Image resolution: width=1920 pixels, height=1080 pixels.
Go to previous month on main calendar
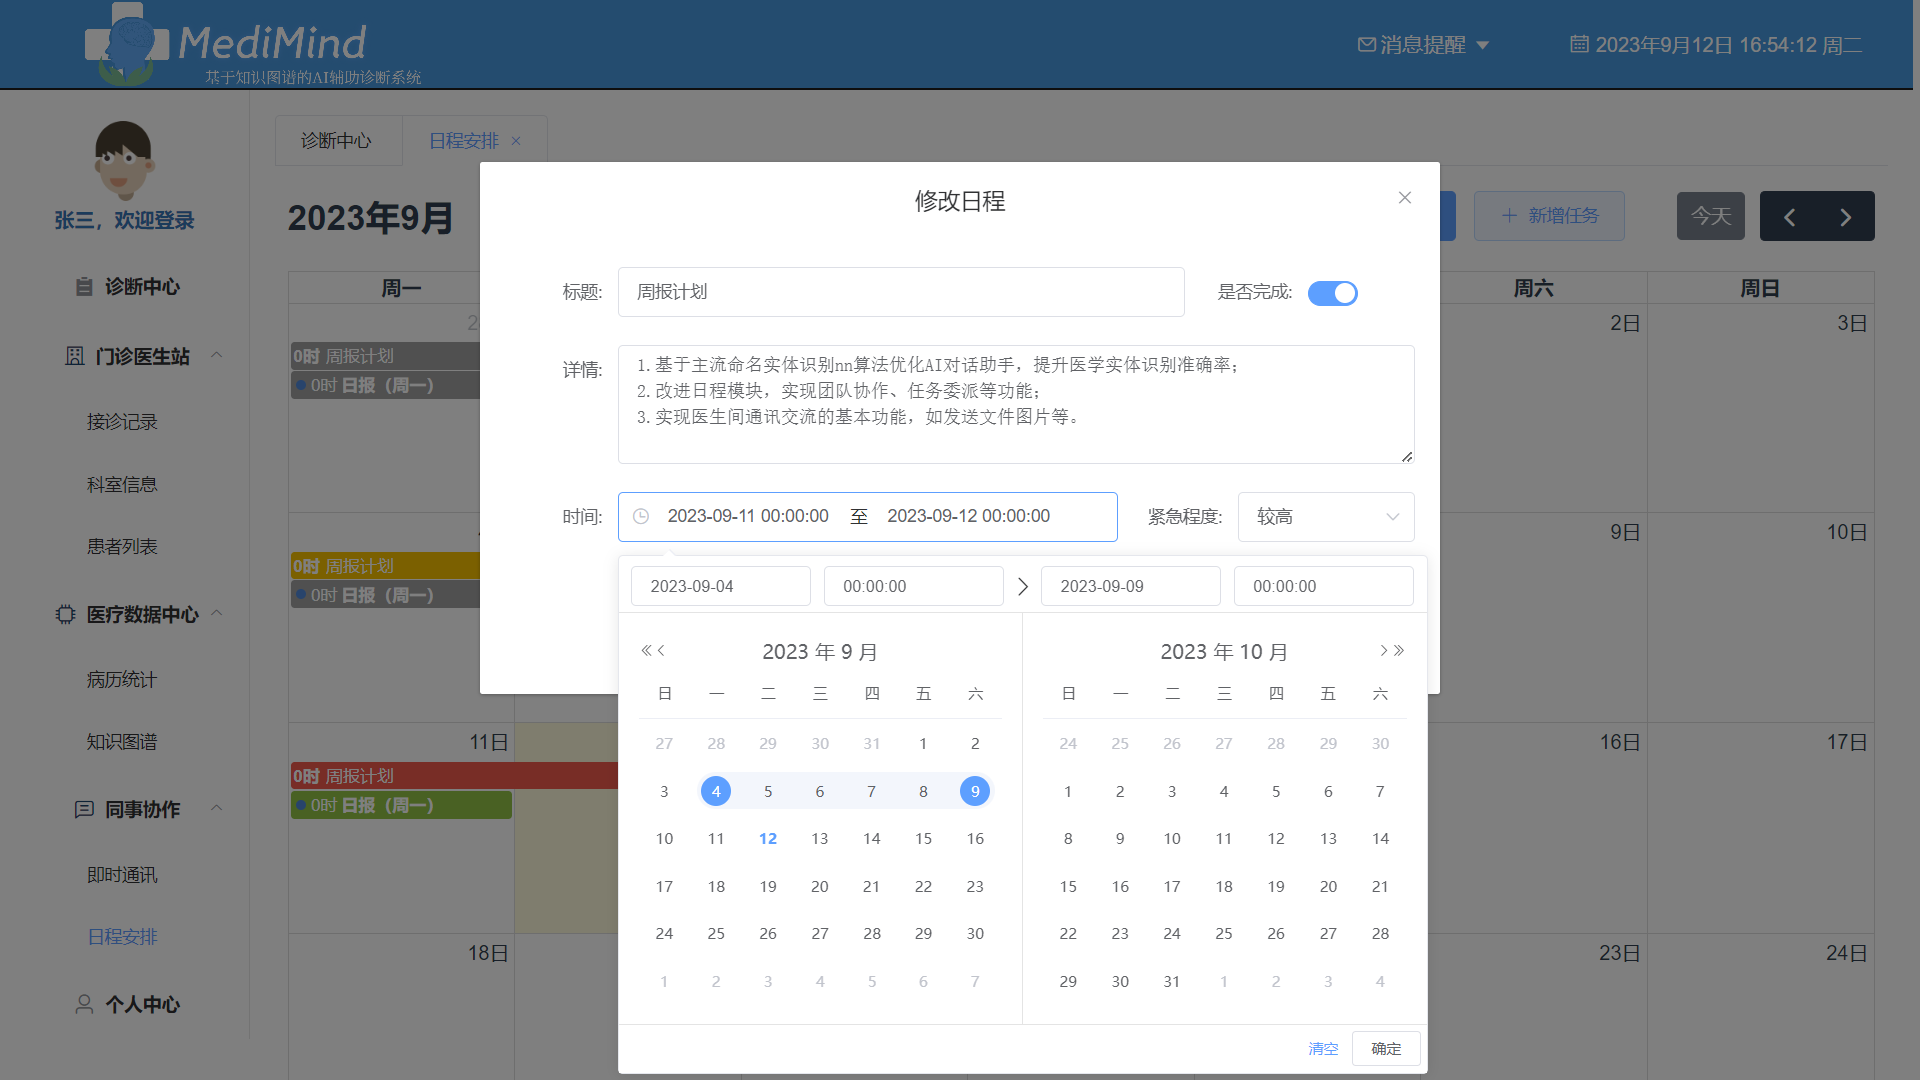pos(1789,217)
